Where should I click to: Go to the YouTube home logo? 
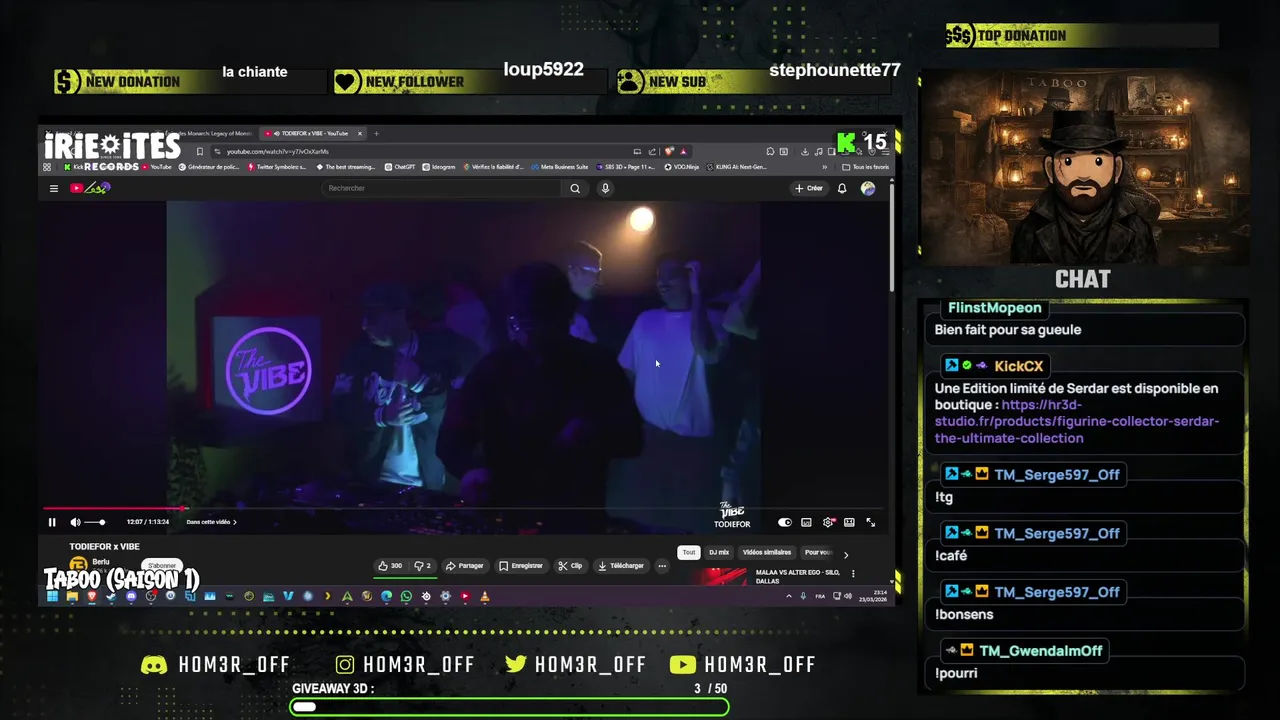coord(89,188)
